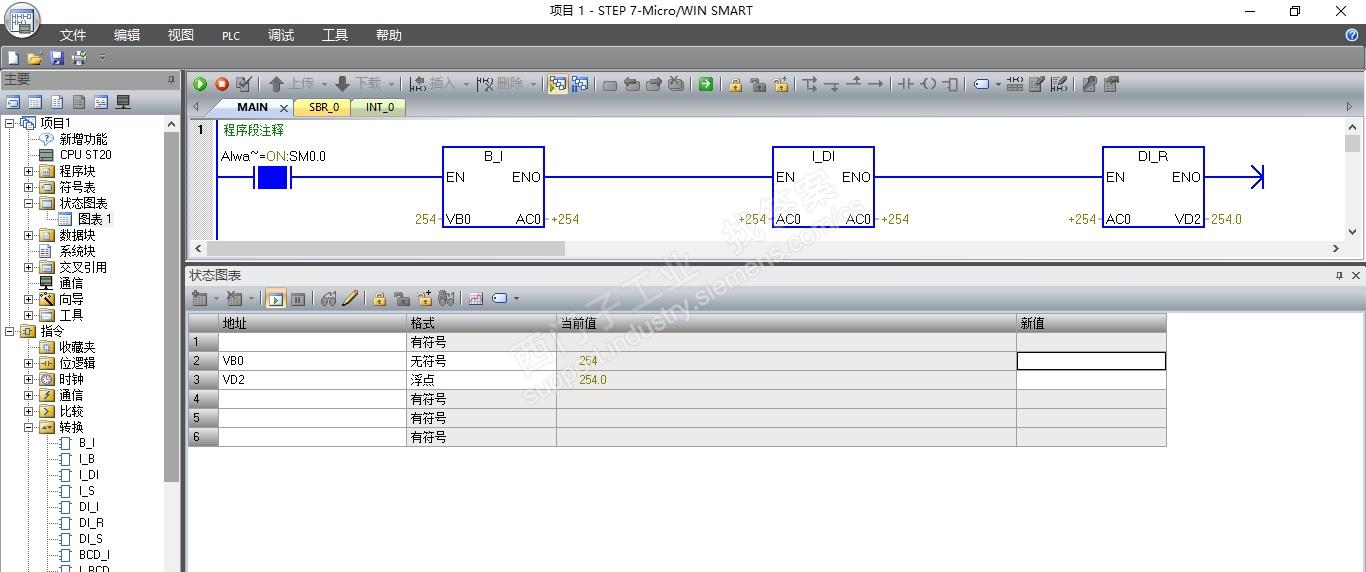Click the green go-to arrow icon
Screen dimensions: 1366x572
(x=706, y=84)
